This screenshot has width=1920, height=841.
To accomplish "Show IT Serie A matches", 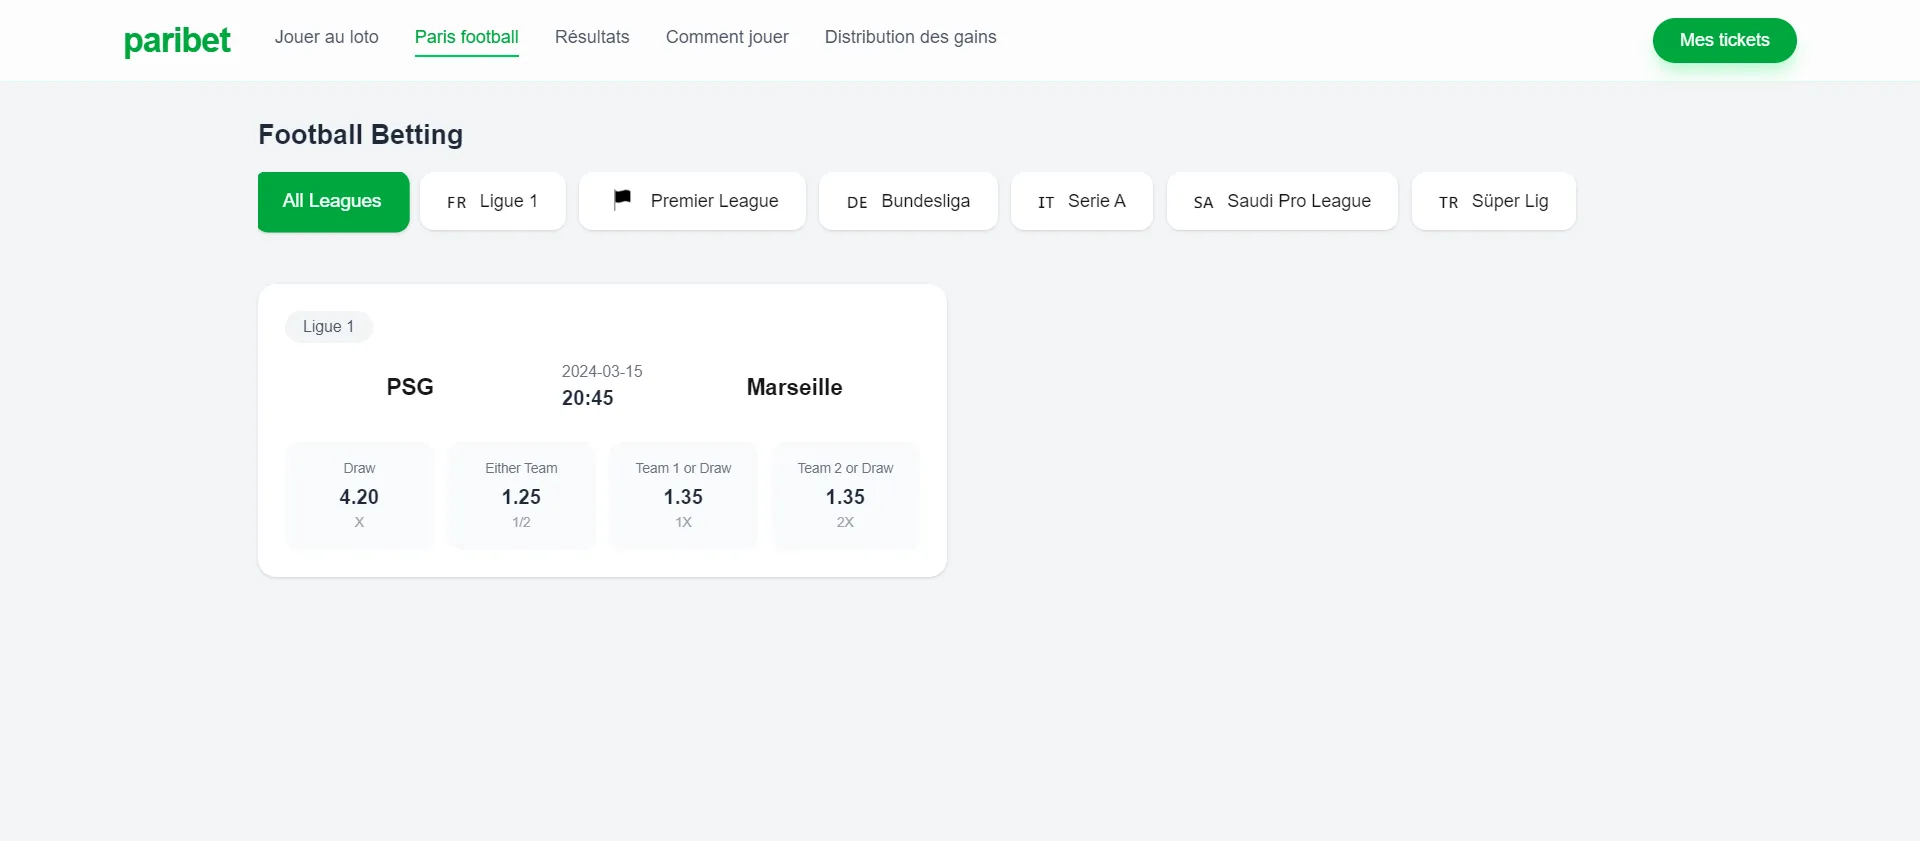I will (x=1081, y=201).
